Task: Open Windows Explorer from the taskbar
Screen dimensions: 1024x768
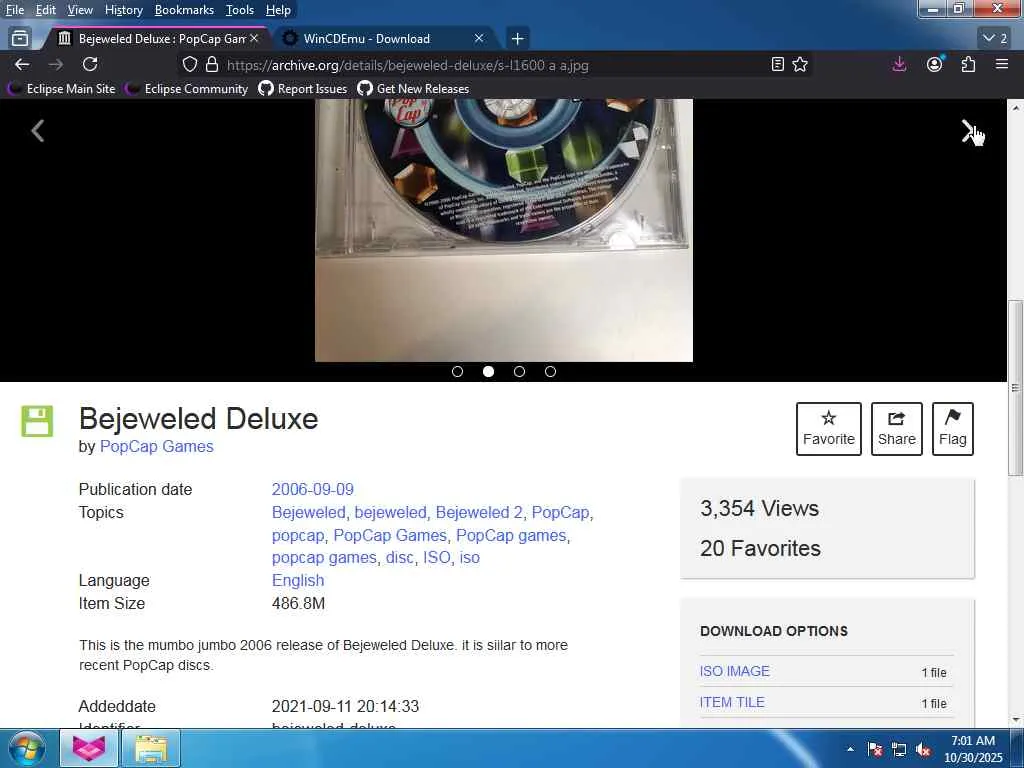Action: coord(151,748)
